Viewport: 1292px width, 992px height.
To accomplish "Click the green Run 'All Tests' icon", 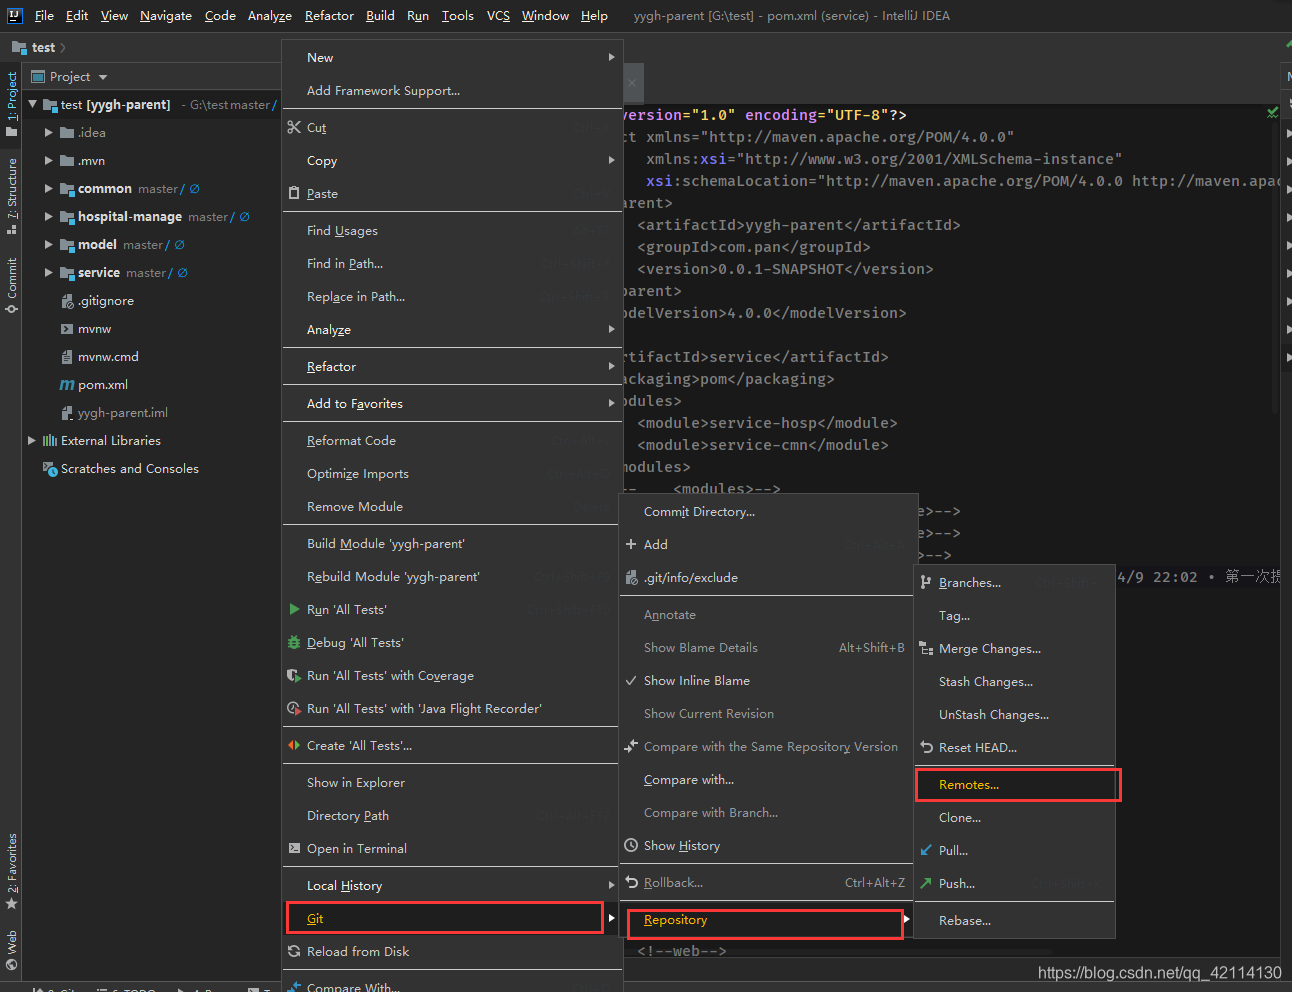I will point(294,609).
